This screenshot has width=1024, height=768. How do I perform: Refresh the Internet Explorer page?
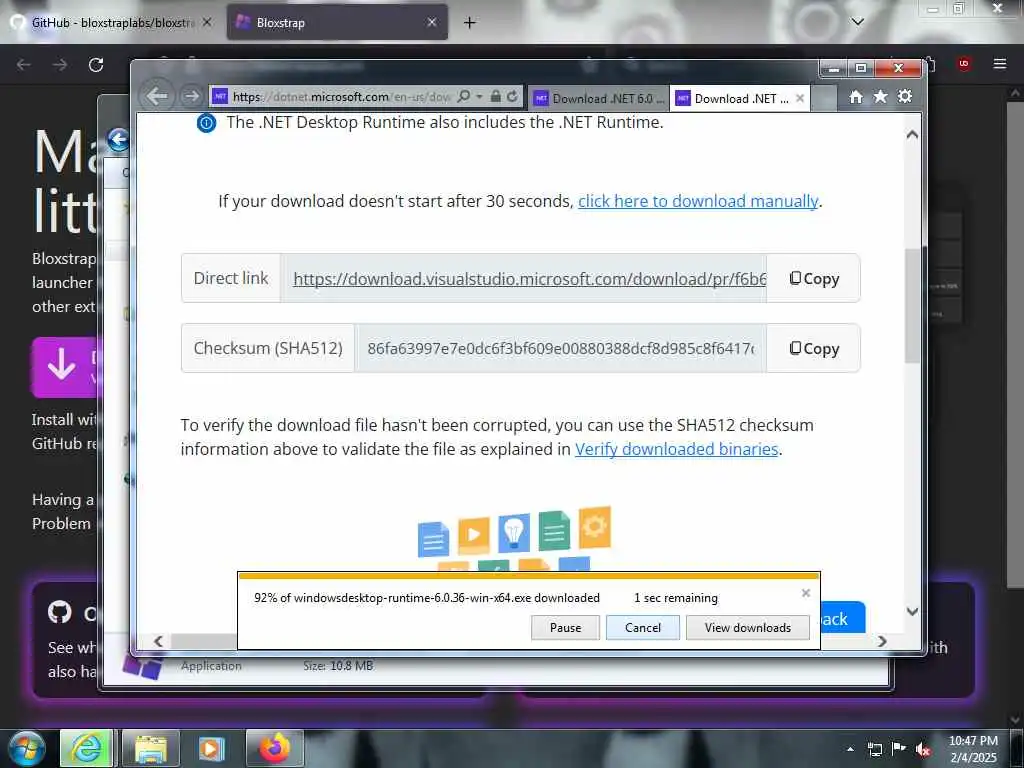[513, 97]
